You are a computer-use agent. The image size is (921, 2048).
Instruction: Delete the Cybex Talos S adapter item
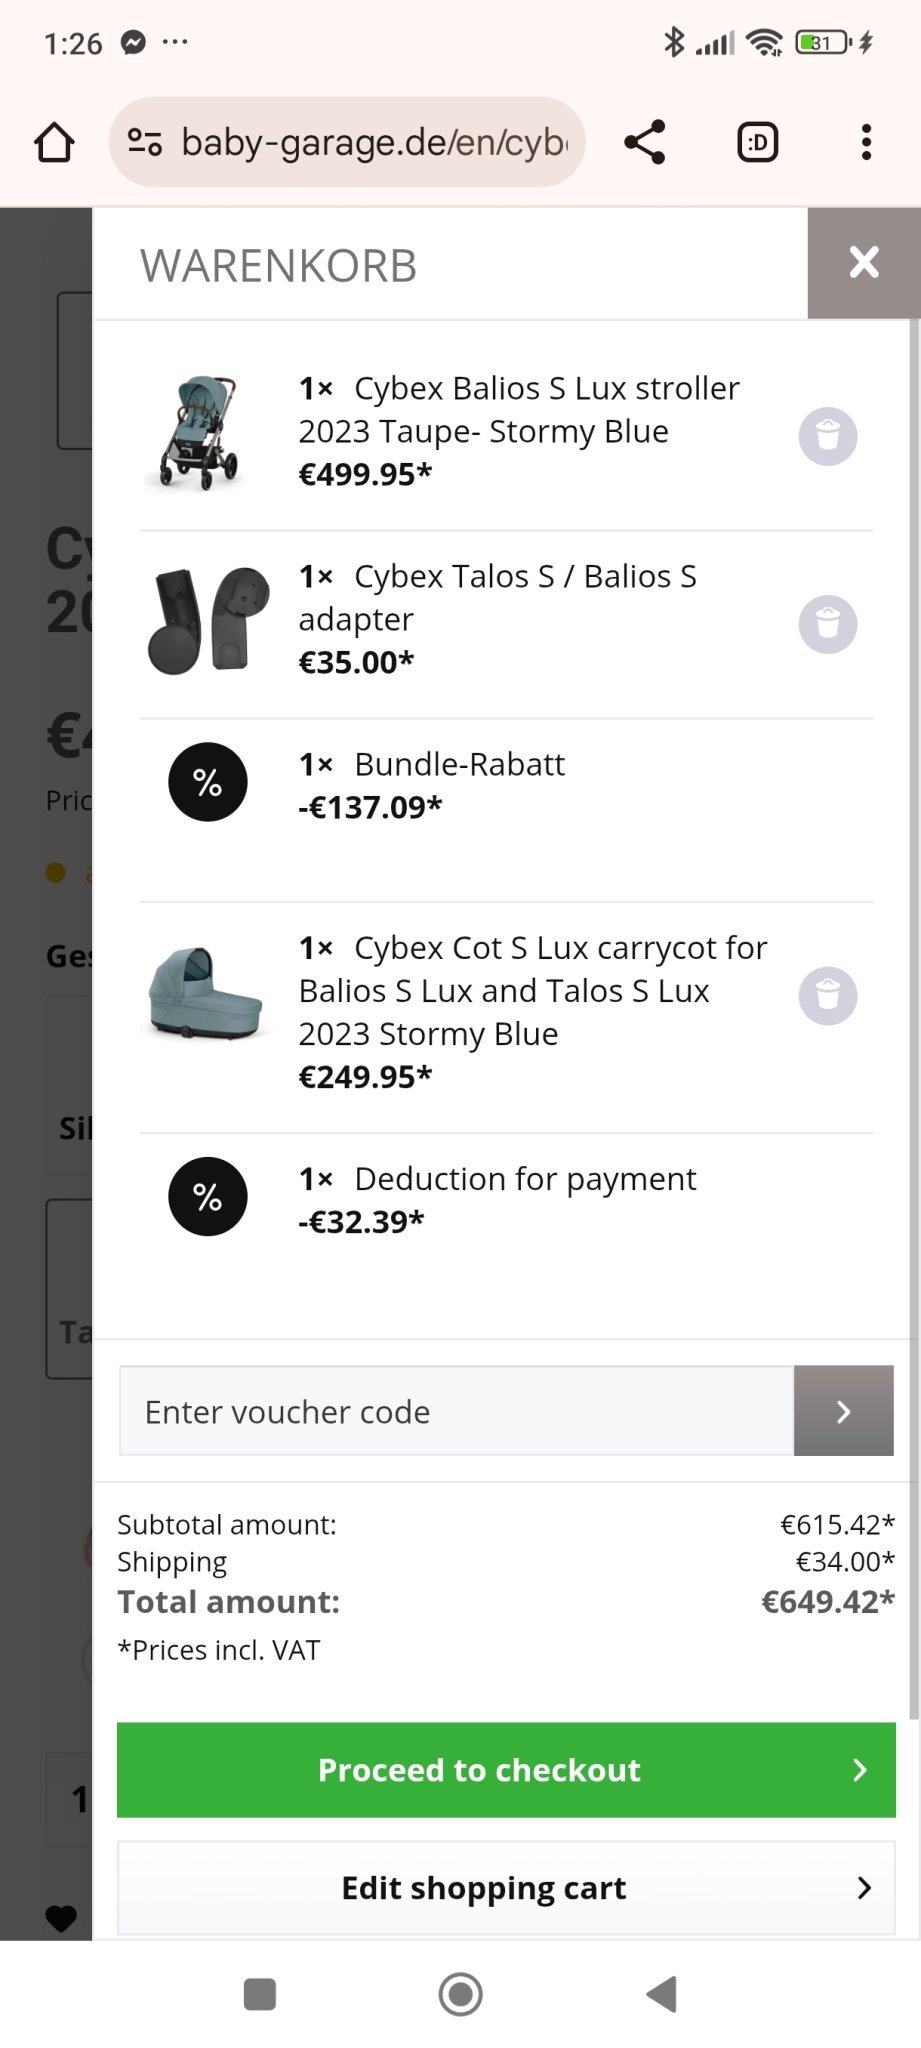tap(827, 624)
